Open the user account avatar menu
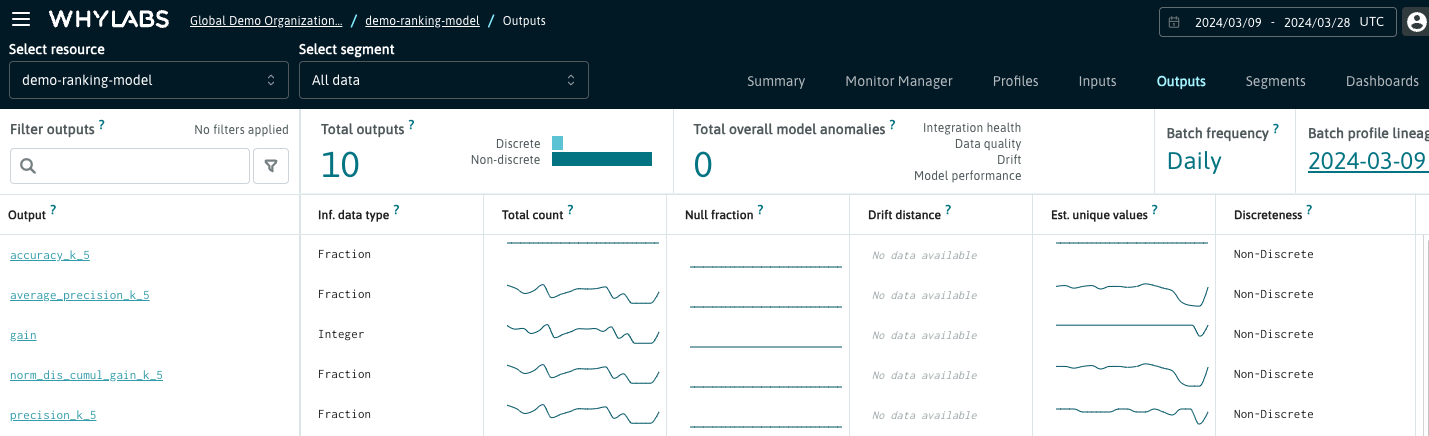This screenshot has width=1429, height=436. (1416, 22)
